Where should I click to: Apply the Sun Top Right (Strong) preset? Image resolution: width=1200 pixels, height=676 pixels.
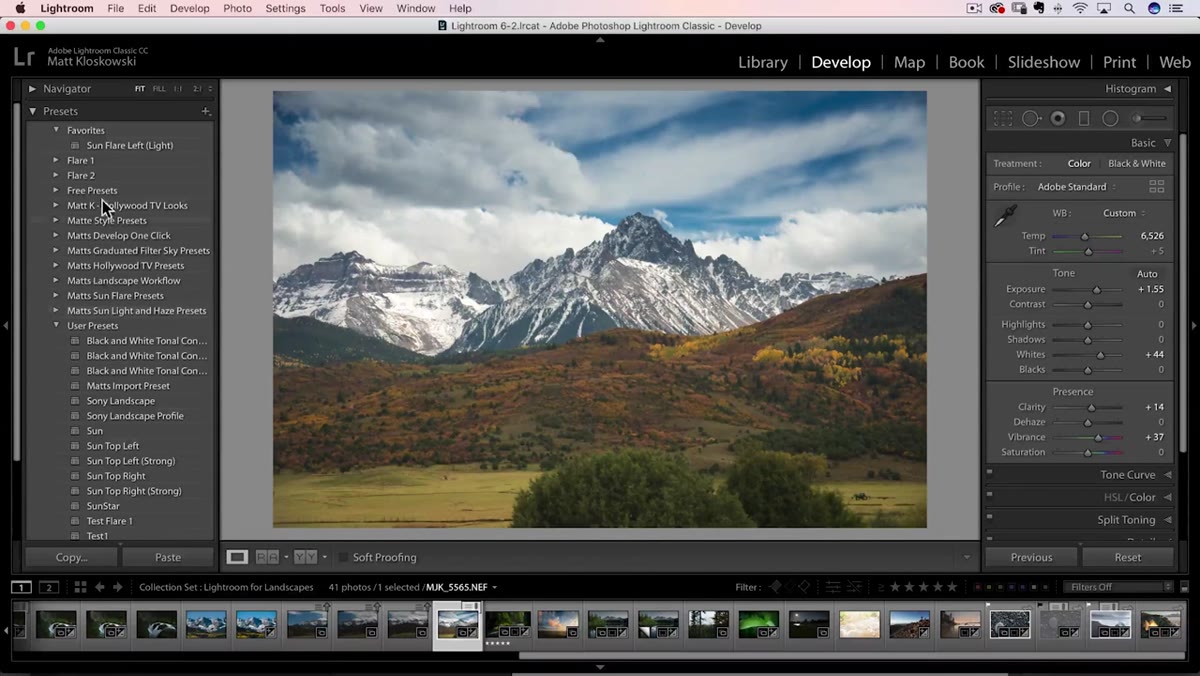tap(134, 491)
